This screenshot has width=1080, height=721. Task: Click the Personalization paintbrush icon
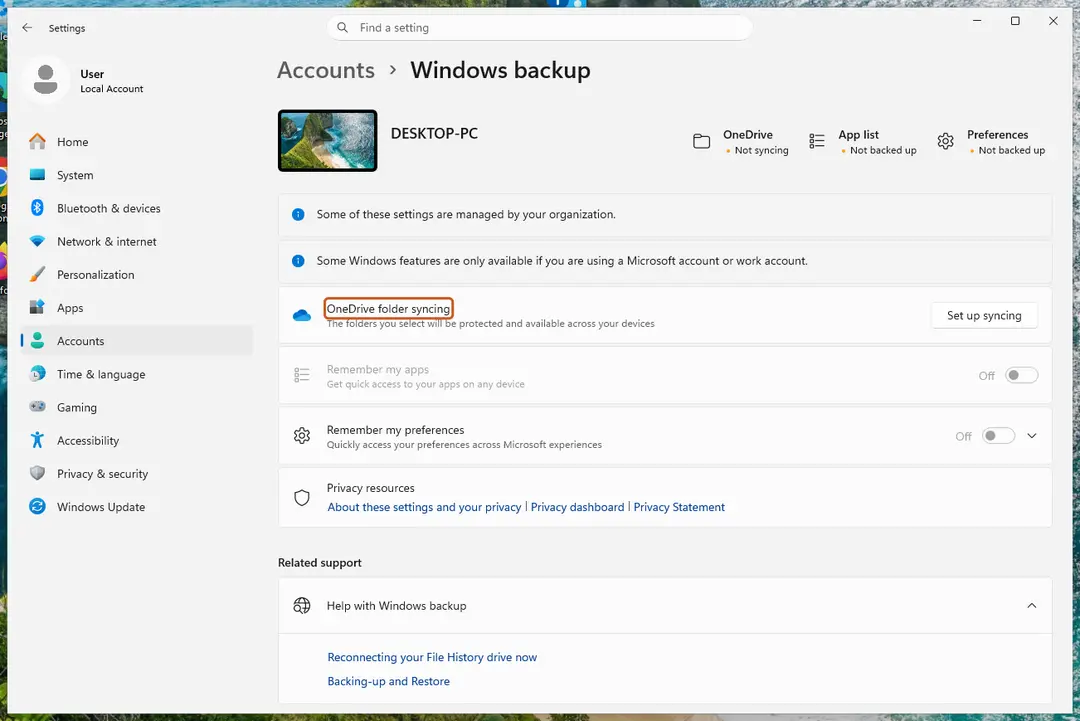(37, 274)
